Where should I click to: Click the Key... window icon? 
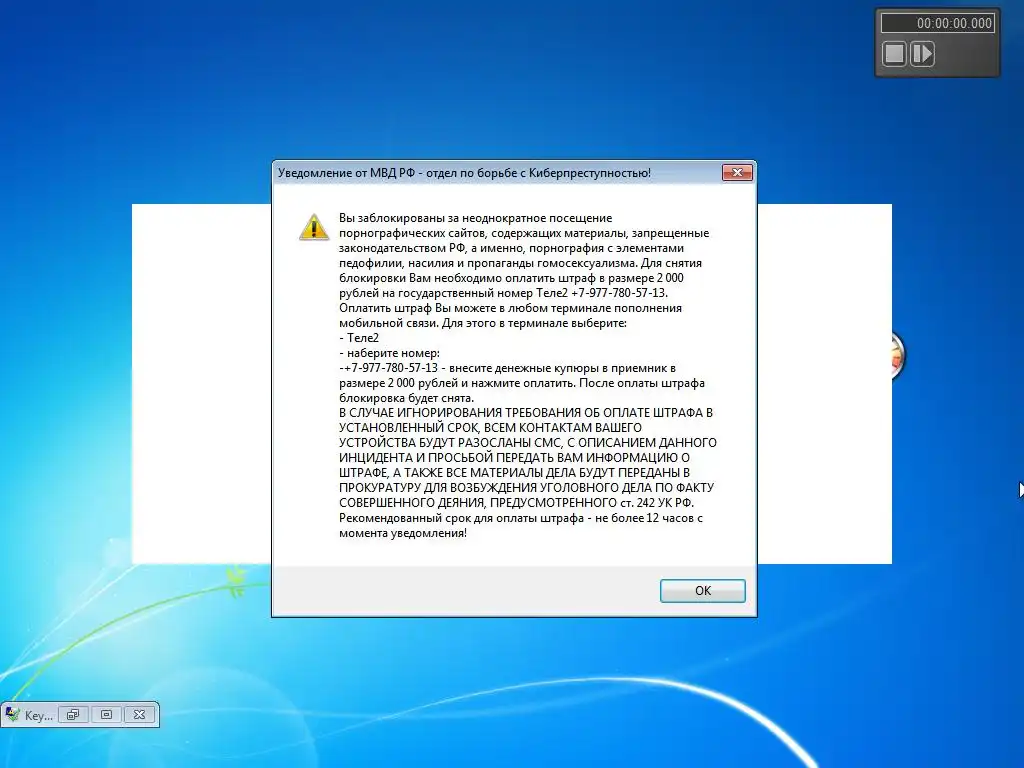pyautogui.click(x=12, y=714)
